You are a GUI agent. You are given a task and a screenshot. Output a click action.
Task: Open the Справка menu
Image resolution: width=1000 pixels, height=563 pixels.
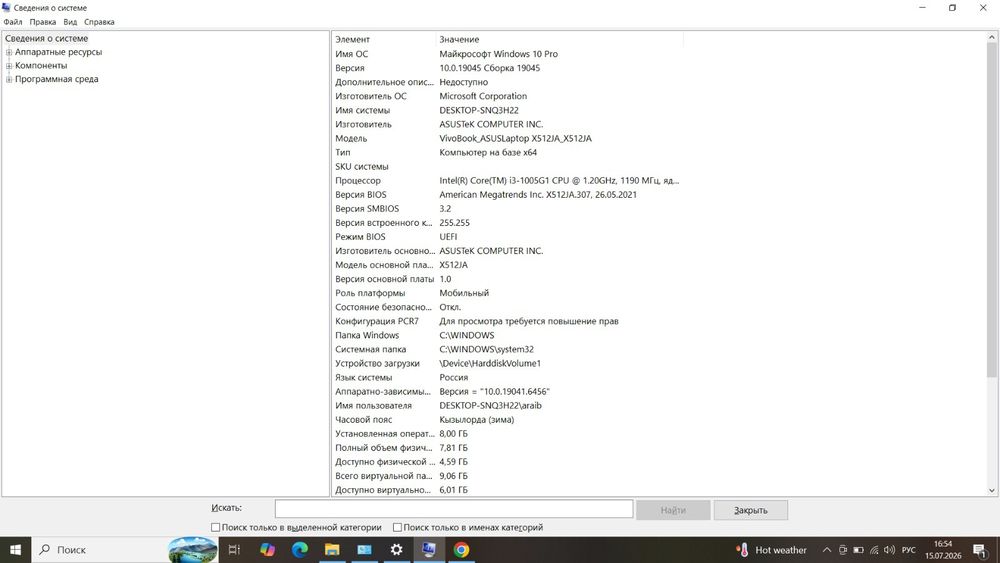point(99,22)
